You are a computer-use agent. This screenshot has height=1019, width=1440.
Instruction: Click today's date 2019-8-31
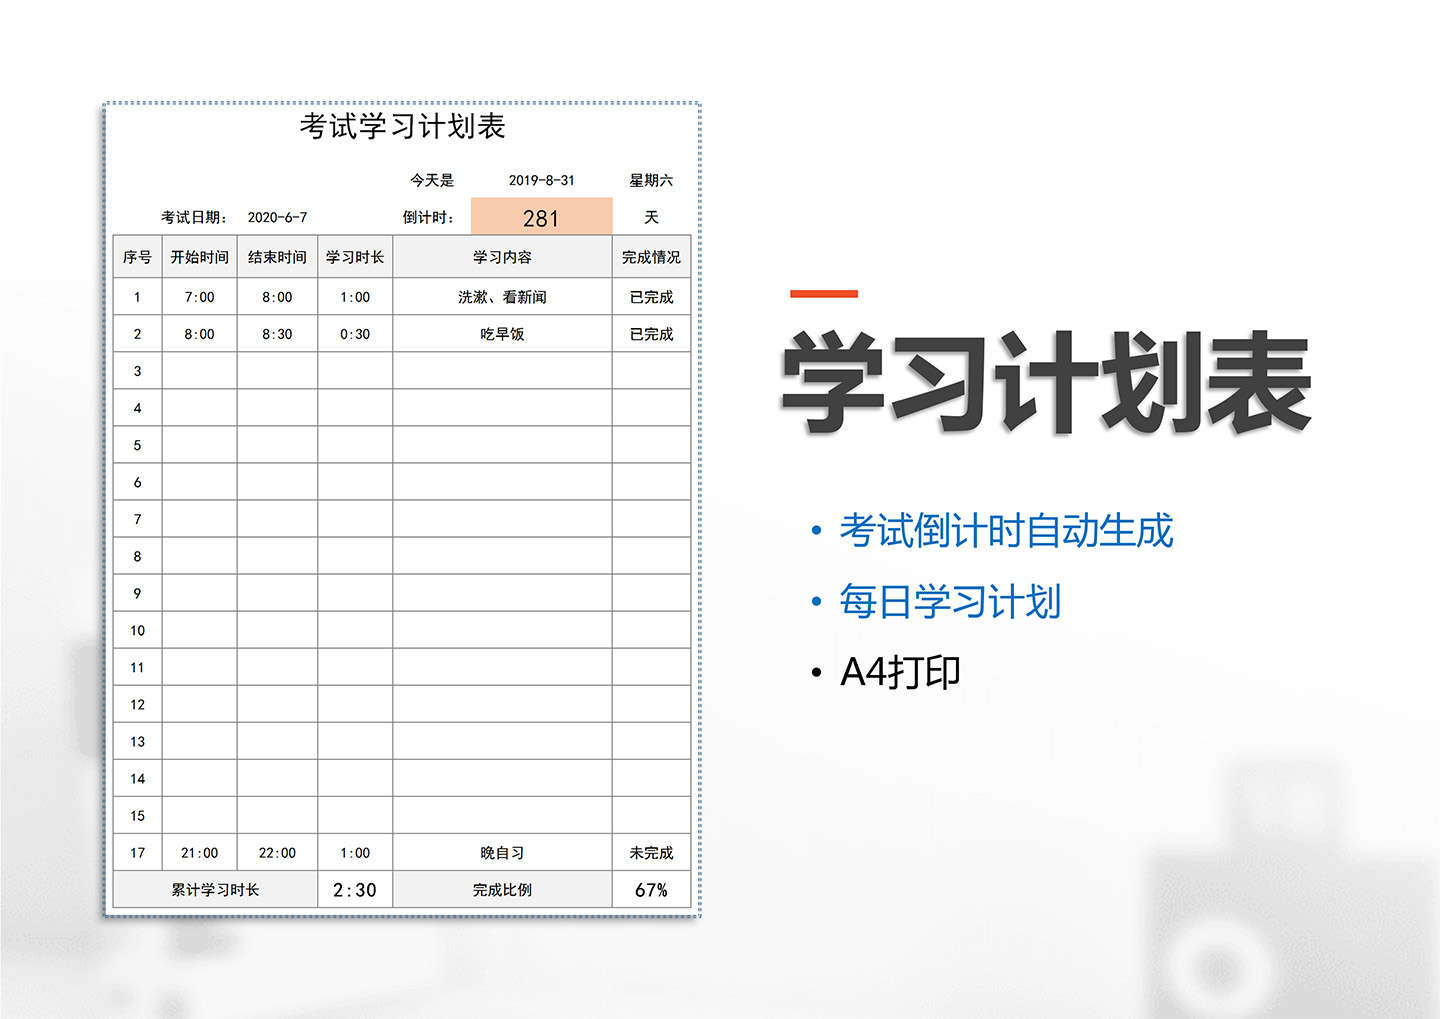[x=541, y=180]
